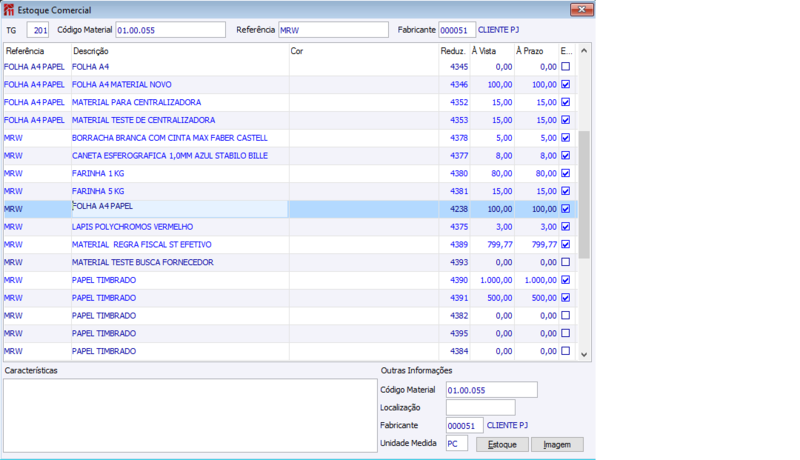Toggle the checkbox for FOLHA A4 row 4345

[x=566, y=66]
